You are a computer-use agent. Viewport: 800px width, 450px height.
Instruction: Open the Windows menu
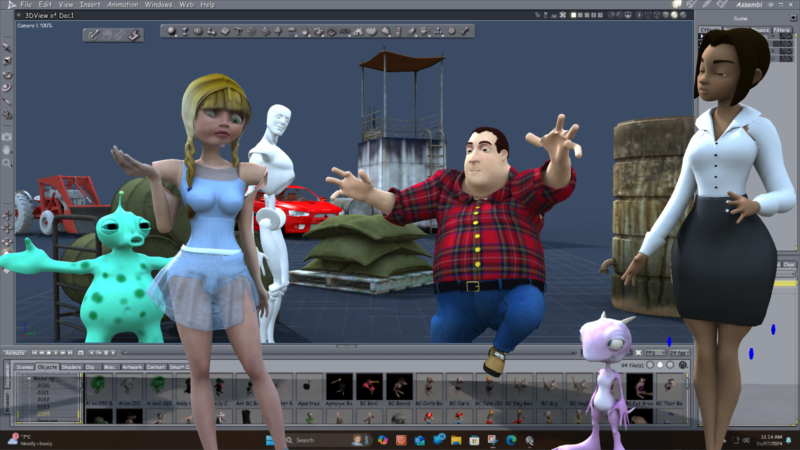coord(158,5)
